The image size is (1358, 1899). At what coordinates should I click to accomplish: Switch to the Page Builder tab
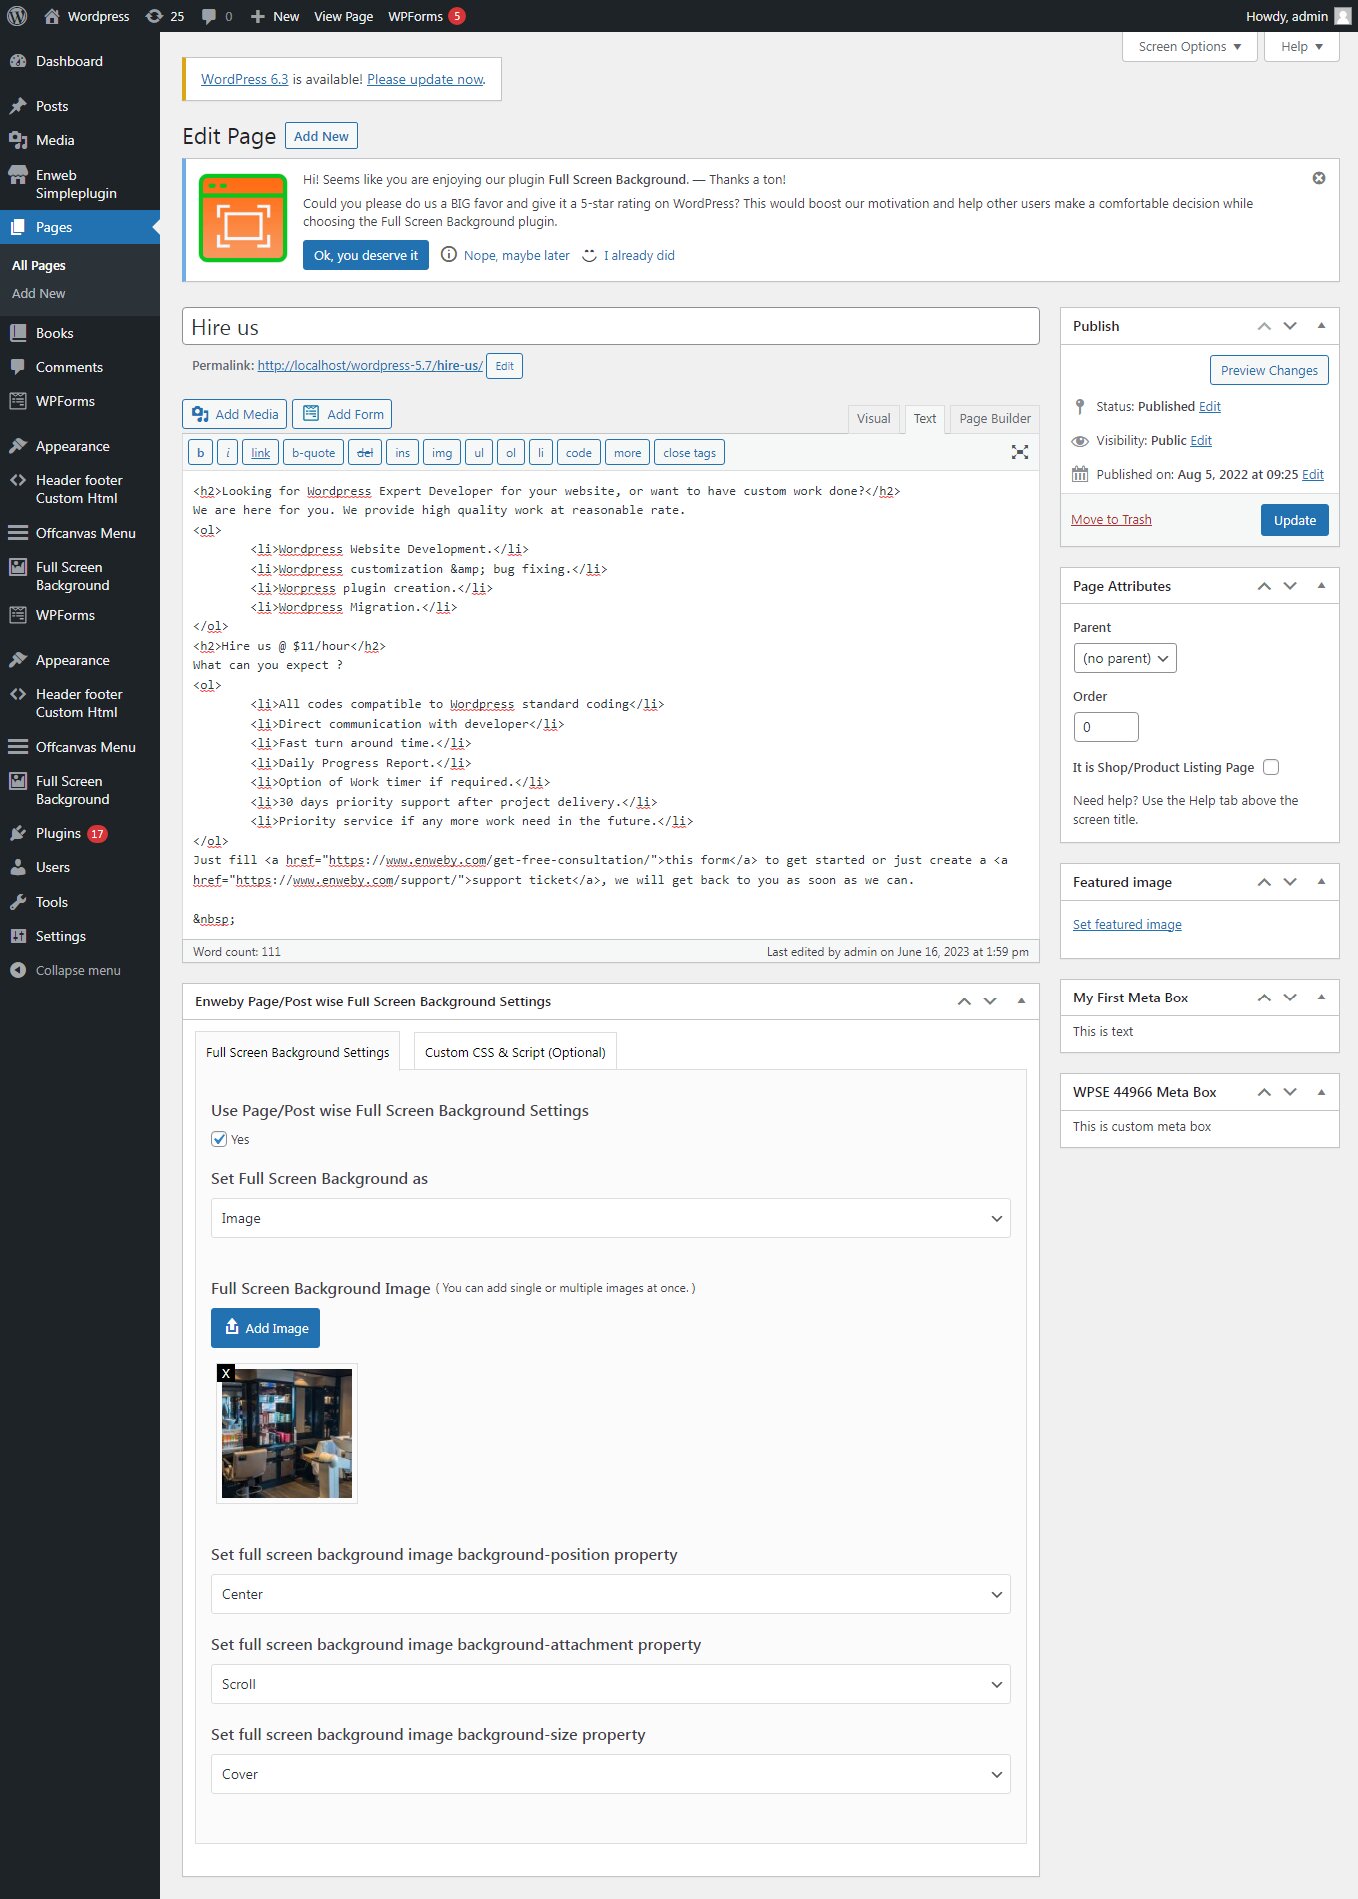tap(995, 418)
